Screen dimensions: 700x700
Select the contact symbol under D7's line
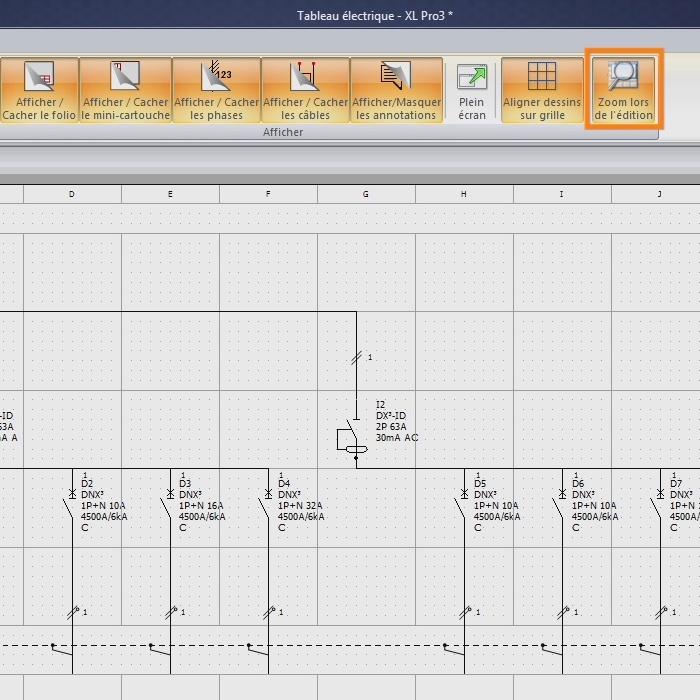tap(650, 650)
